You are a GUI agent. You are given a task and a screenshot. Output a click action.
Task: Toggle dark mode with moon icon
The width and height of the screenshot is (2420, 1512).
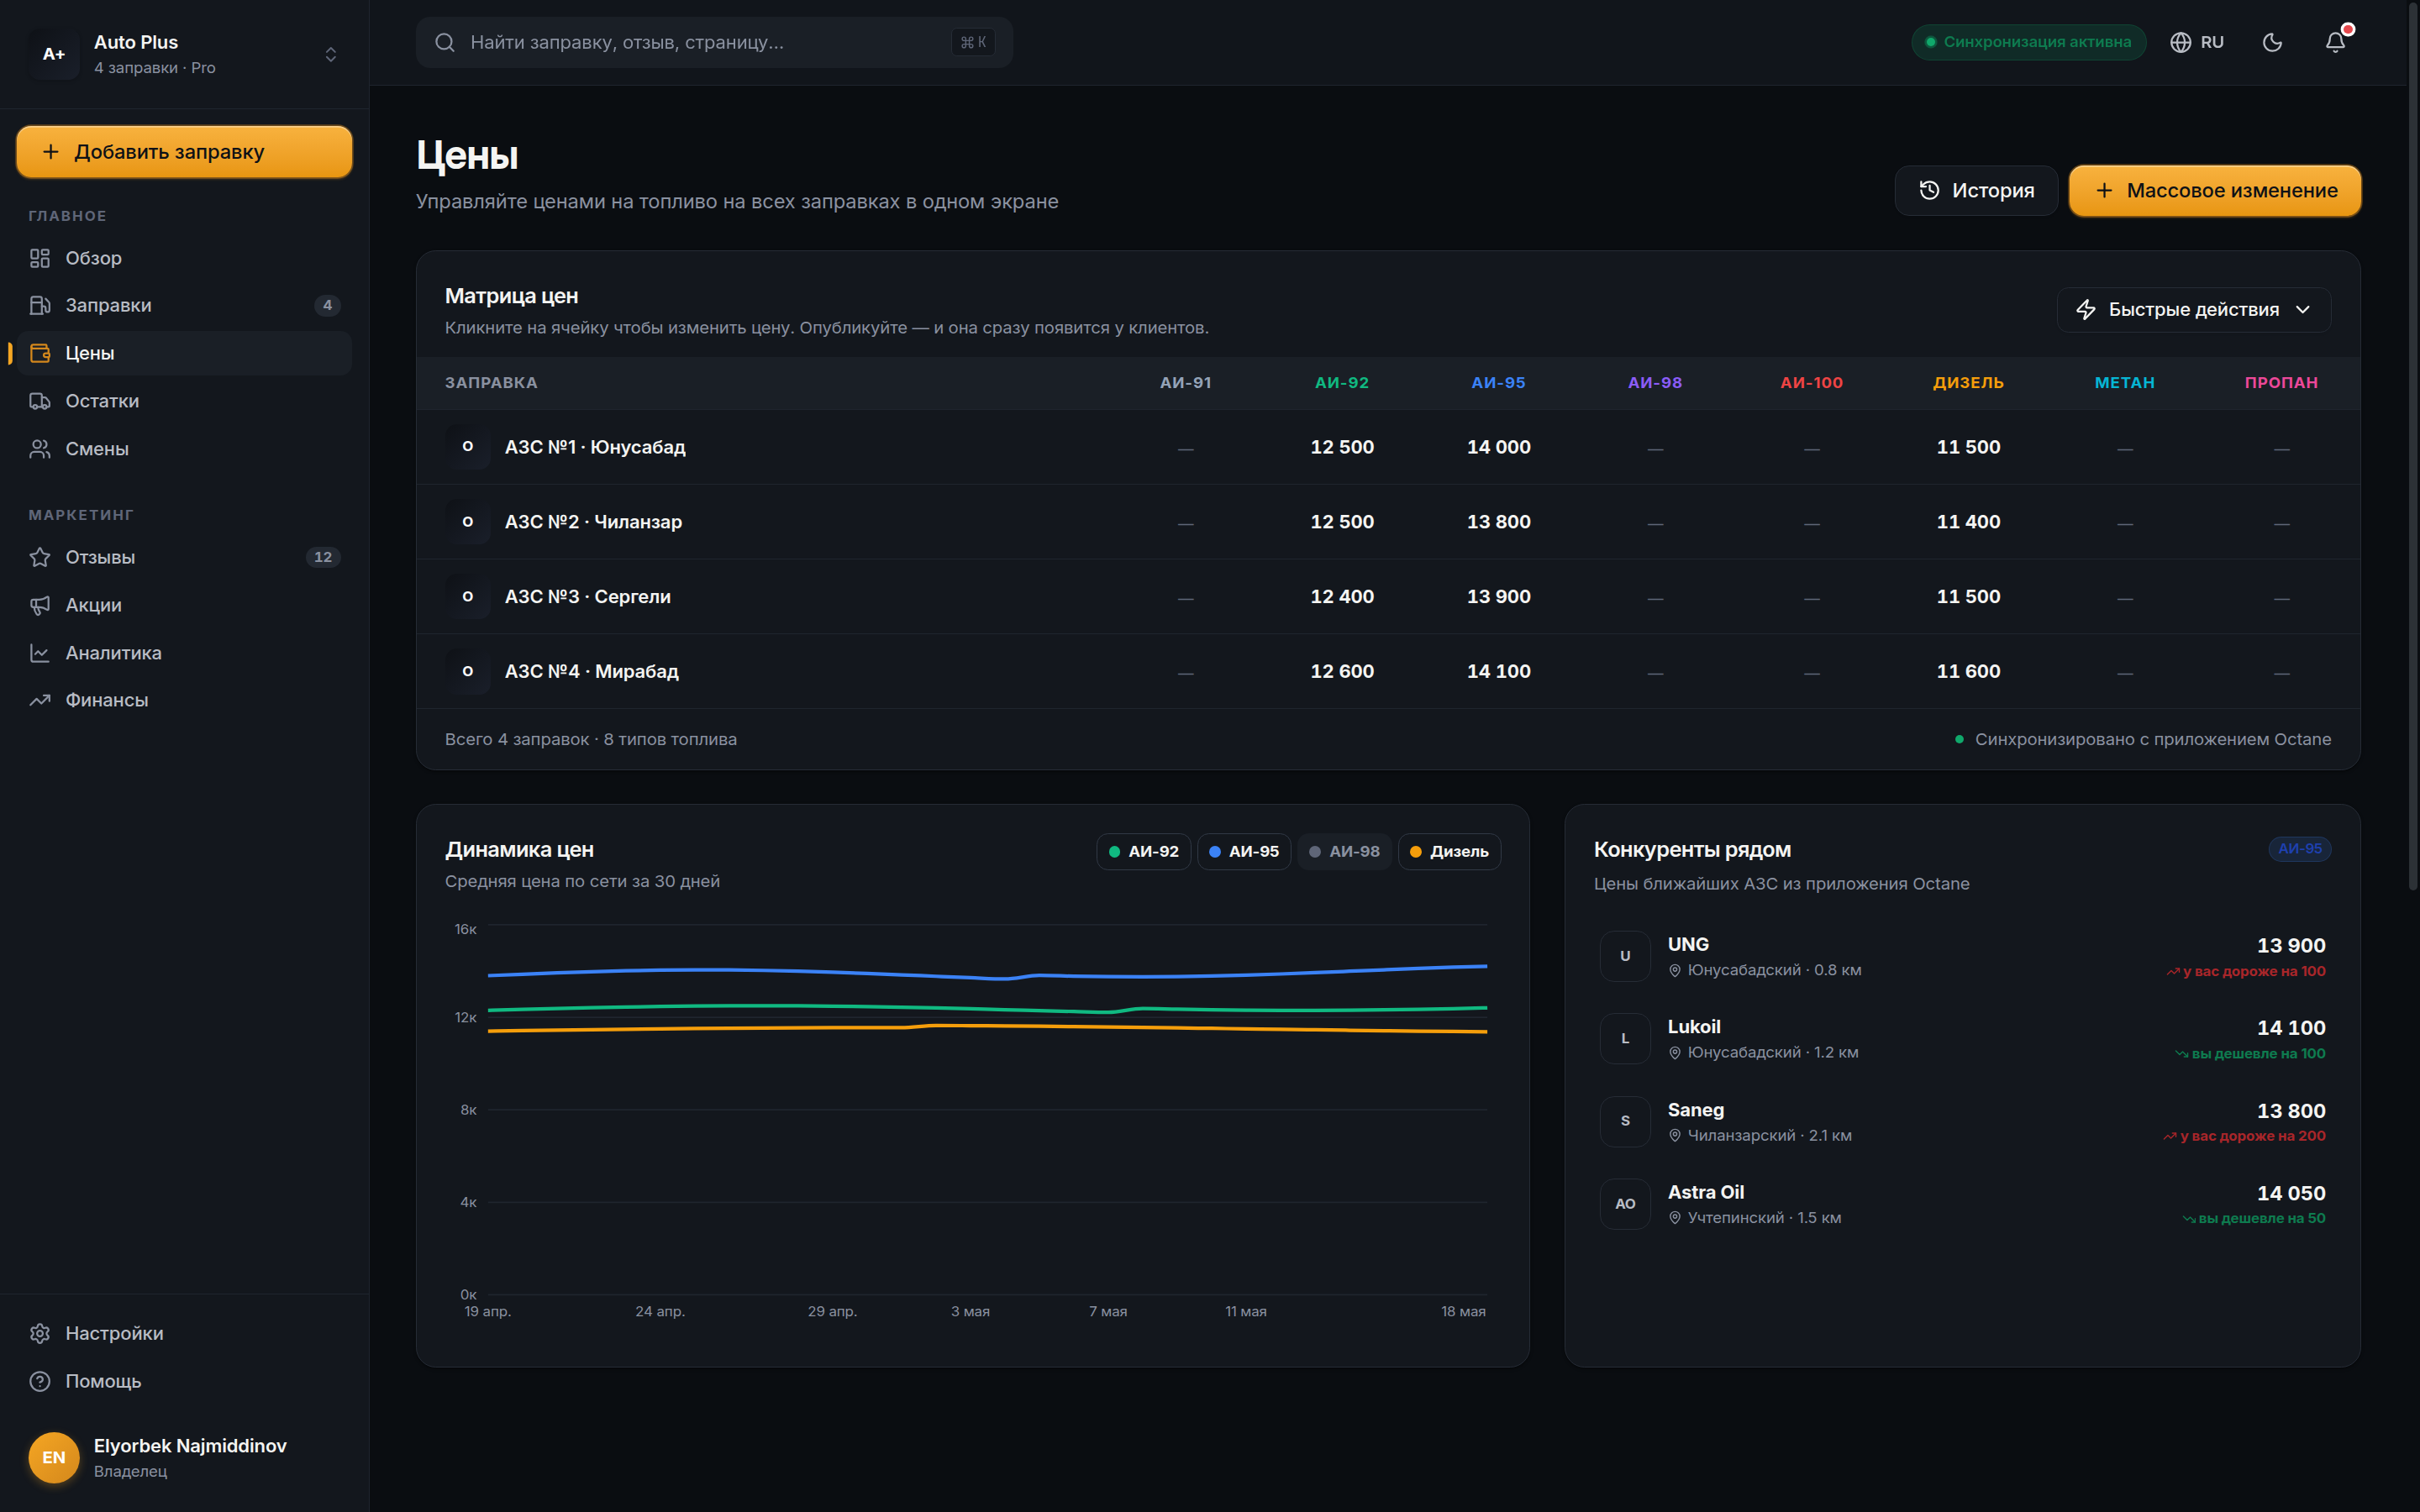pos(2272,42)
